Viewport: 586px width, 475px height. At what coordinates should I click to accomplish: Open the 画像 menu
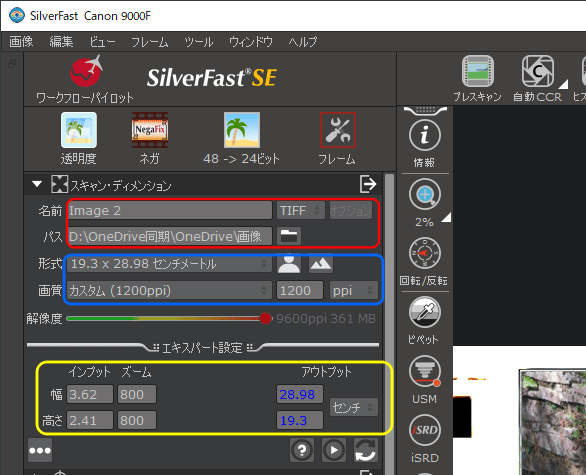21,41
